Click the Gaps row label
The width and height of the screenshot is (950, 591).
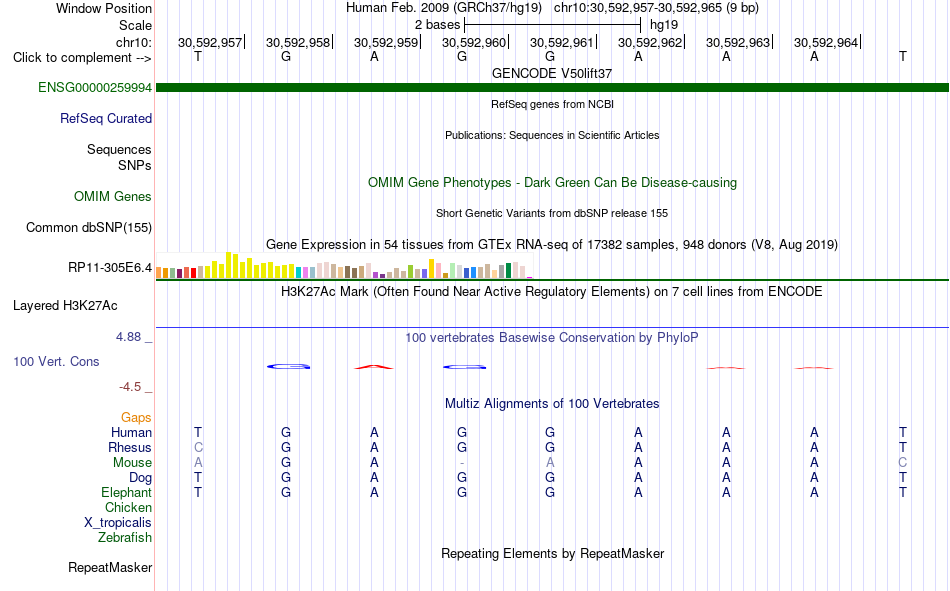pyautogui.click(x=136, y=418)
